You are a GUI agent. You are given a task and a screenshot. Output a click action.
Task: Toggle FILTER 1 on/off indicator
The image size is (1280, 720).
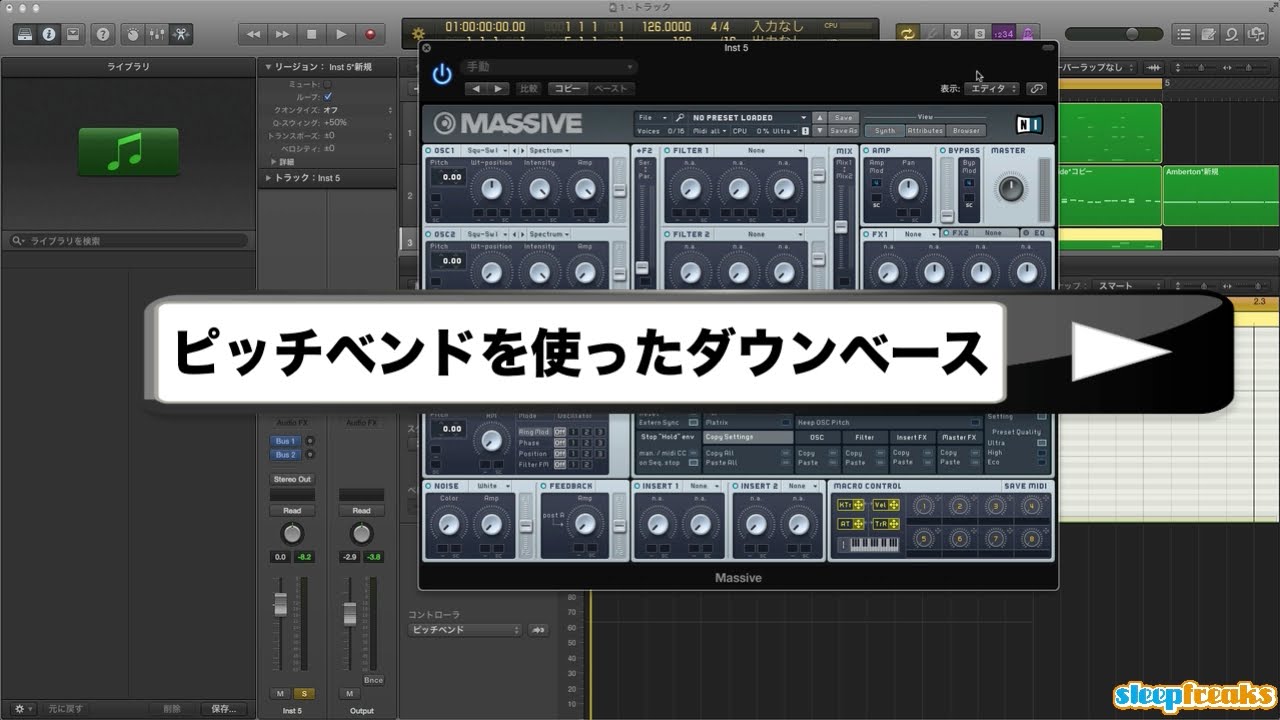coord(667,150)
